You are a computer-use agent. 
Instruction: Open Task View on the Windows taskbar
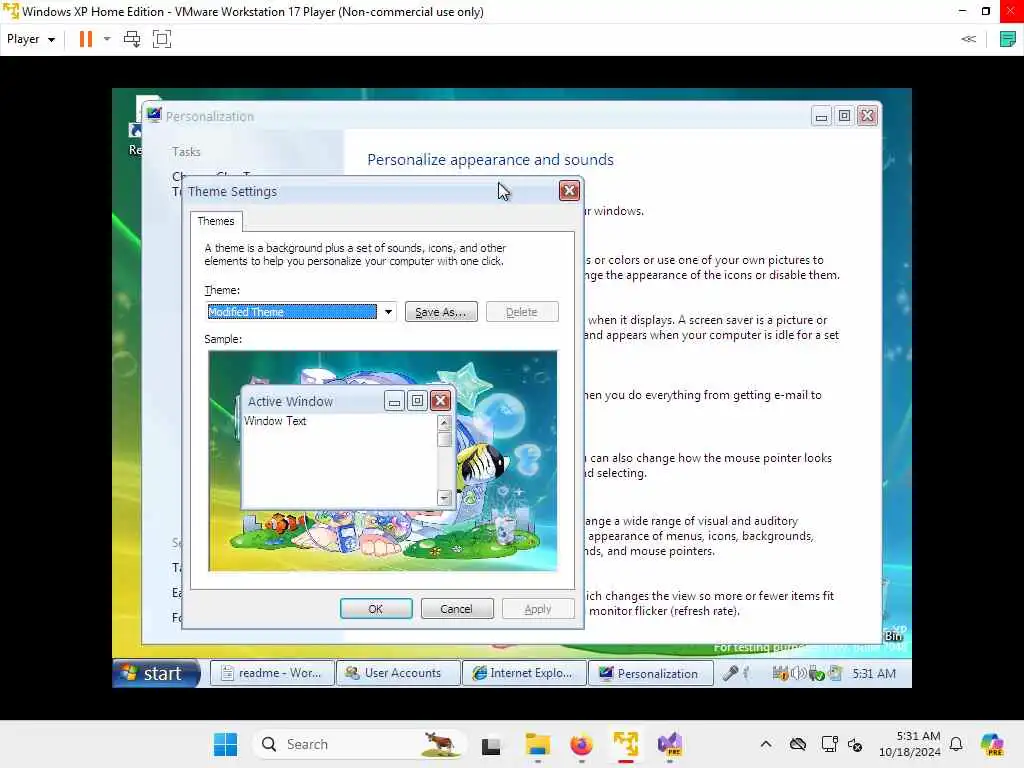pos(491,744)
